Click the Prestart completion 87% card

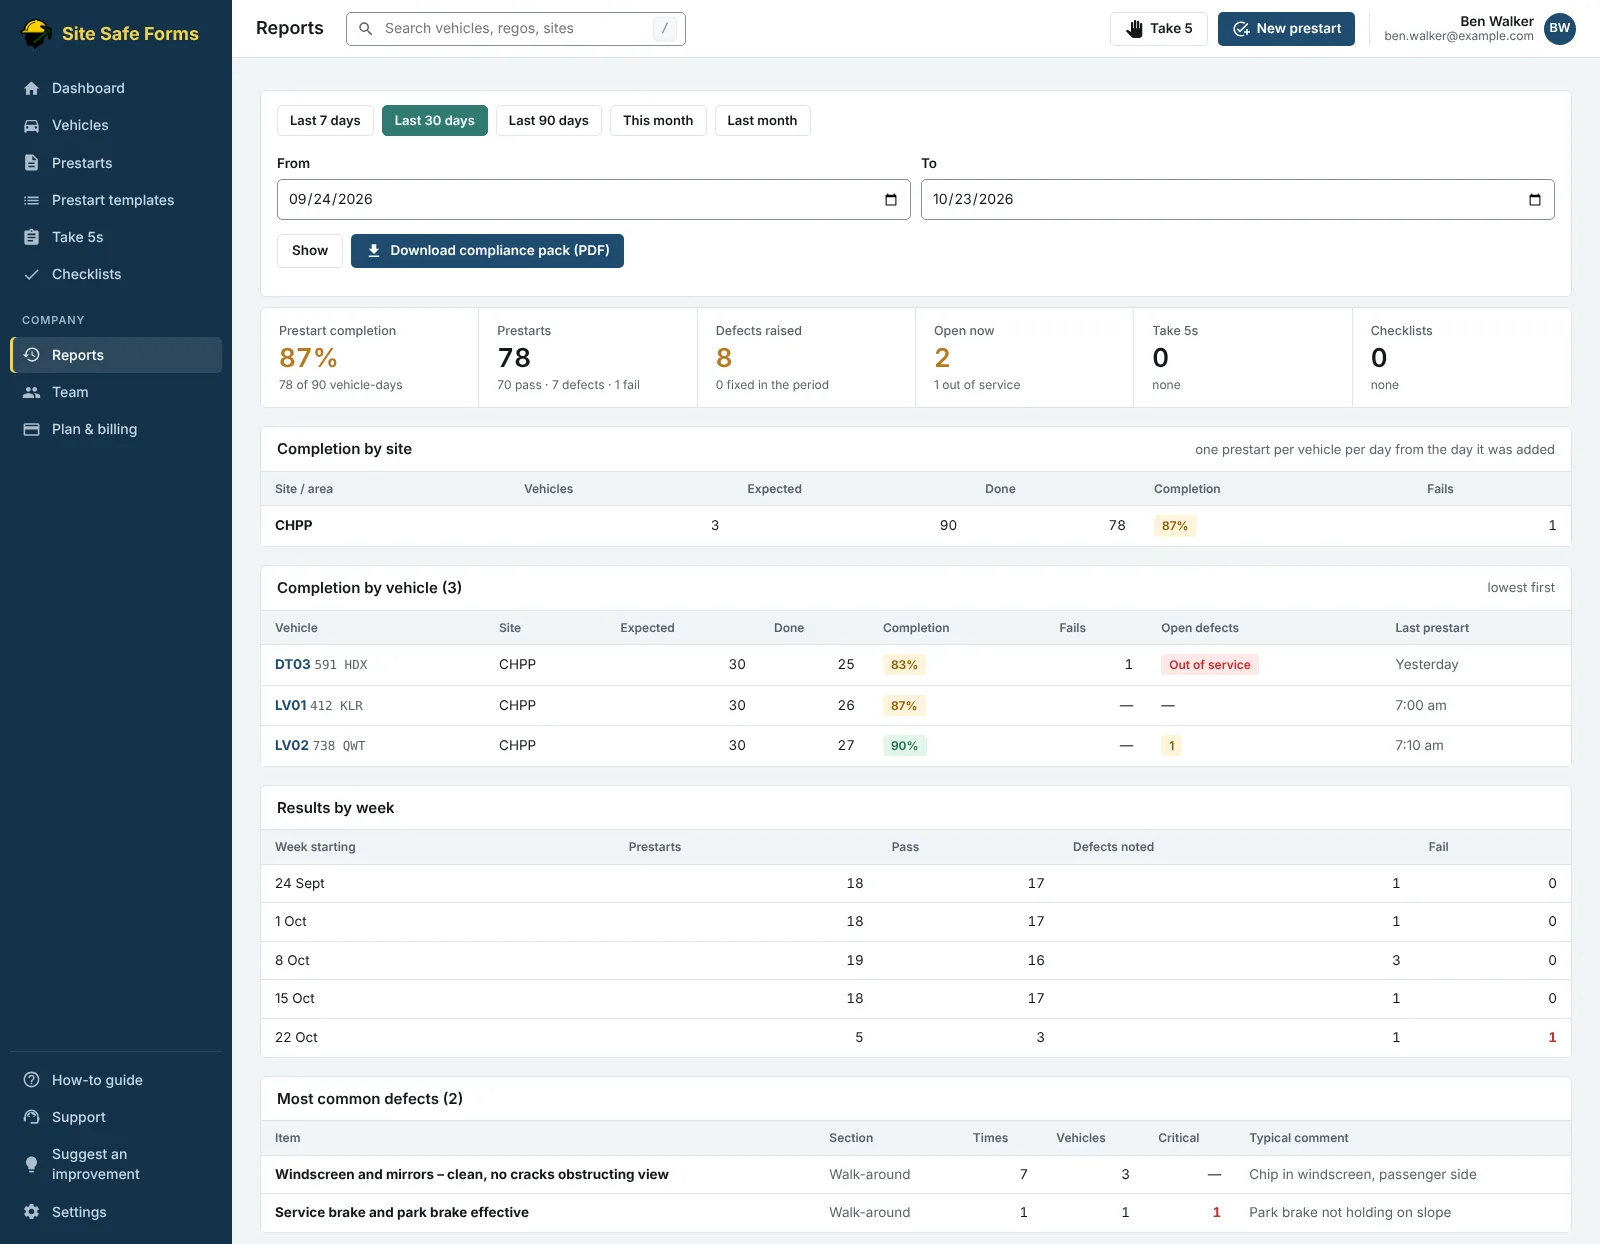[x=370, y=358]
